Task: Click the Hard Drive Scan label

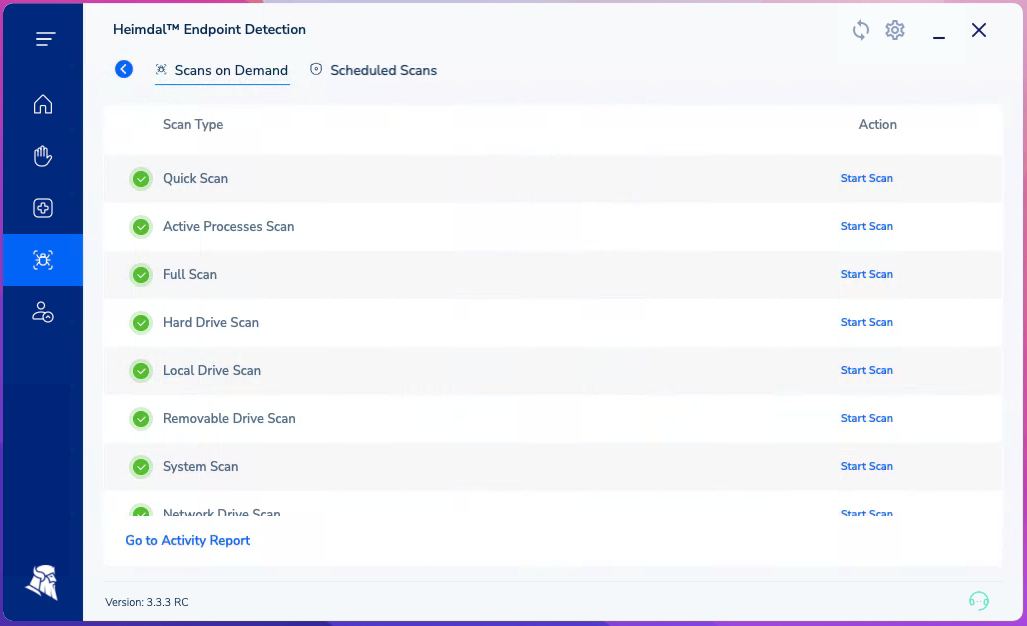Action: (211, 322)
